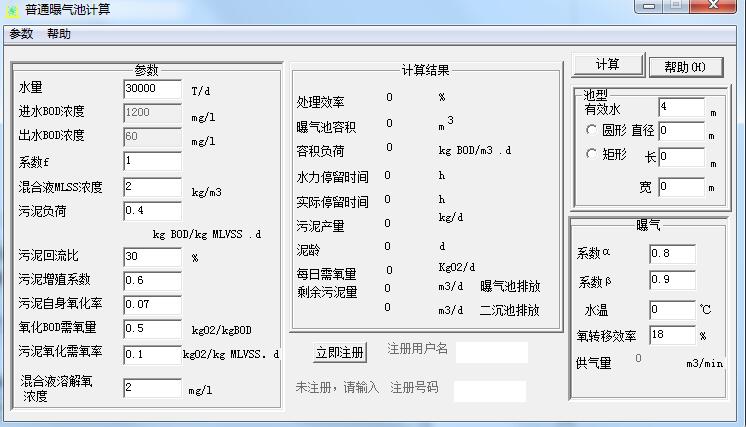Viewport: 746px width, 427px height.
Task: Click the 混合液MLSS浓度 input field
Action: point(152,187)
